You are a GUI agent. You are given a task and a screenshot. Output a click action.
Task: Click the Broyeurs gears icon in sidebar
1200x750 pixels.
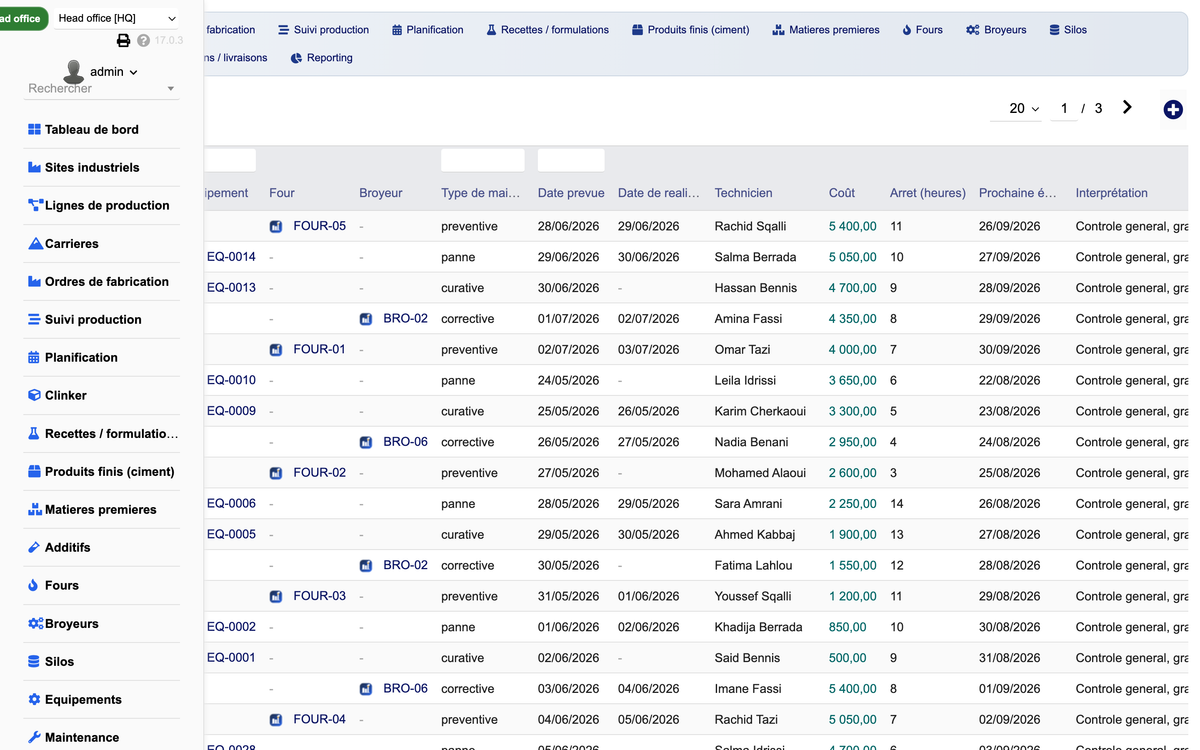point(35,624)
